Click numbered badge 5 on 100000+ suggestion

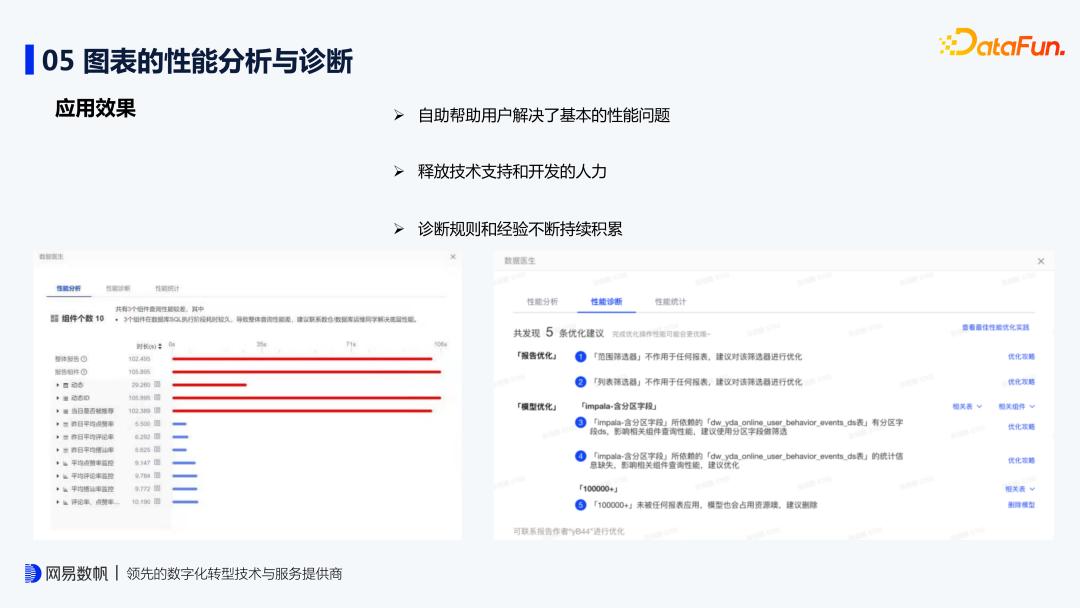tap(581, 504)
